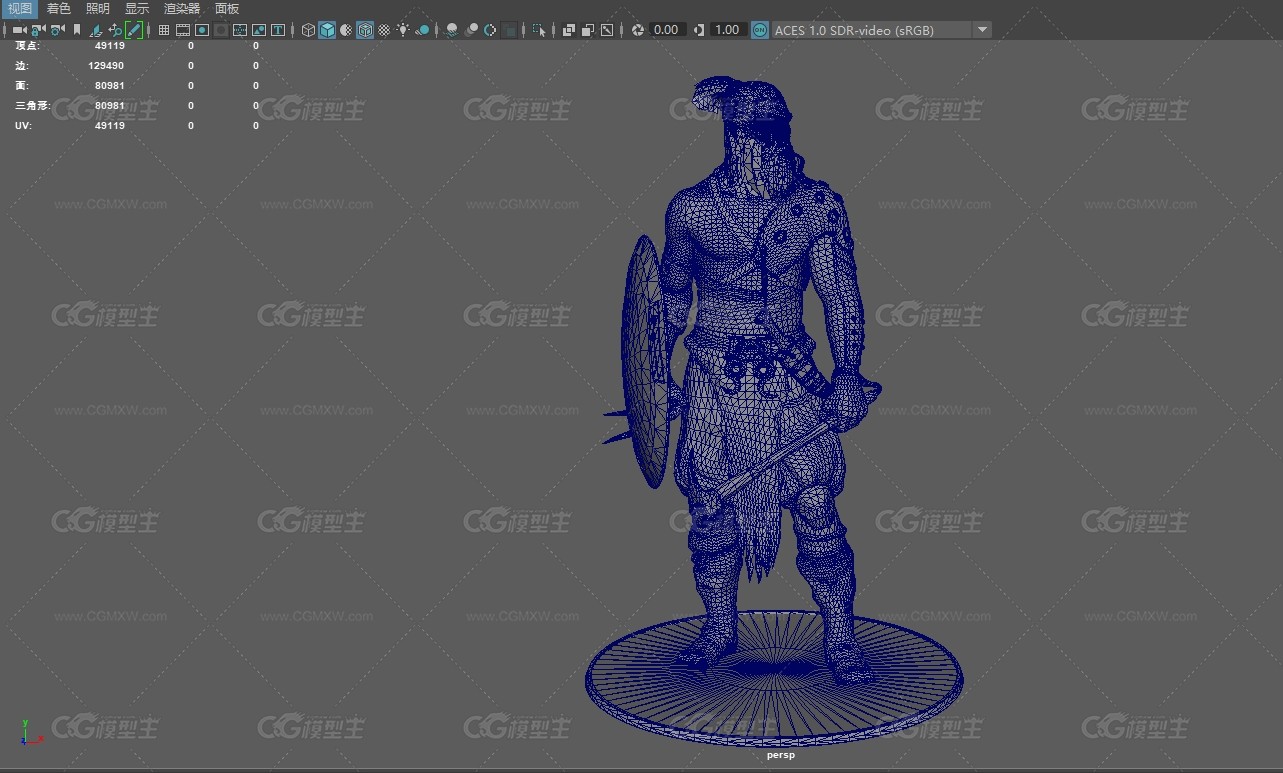Click the Multisample Anti-aliasing icon

(x=490, y=30)
